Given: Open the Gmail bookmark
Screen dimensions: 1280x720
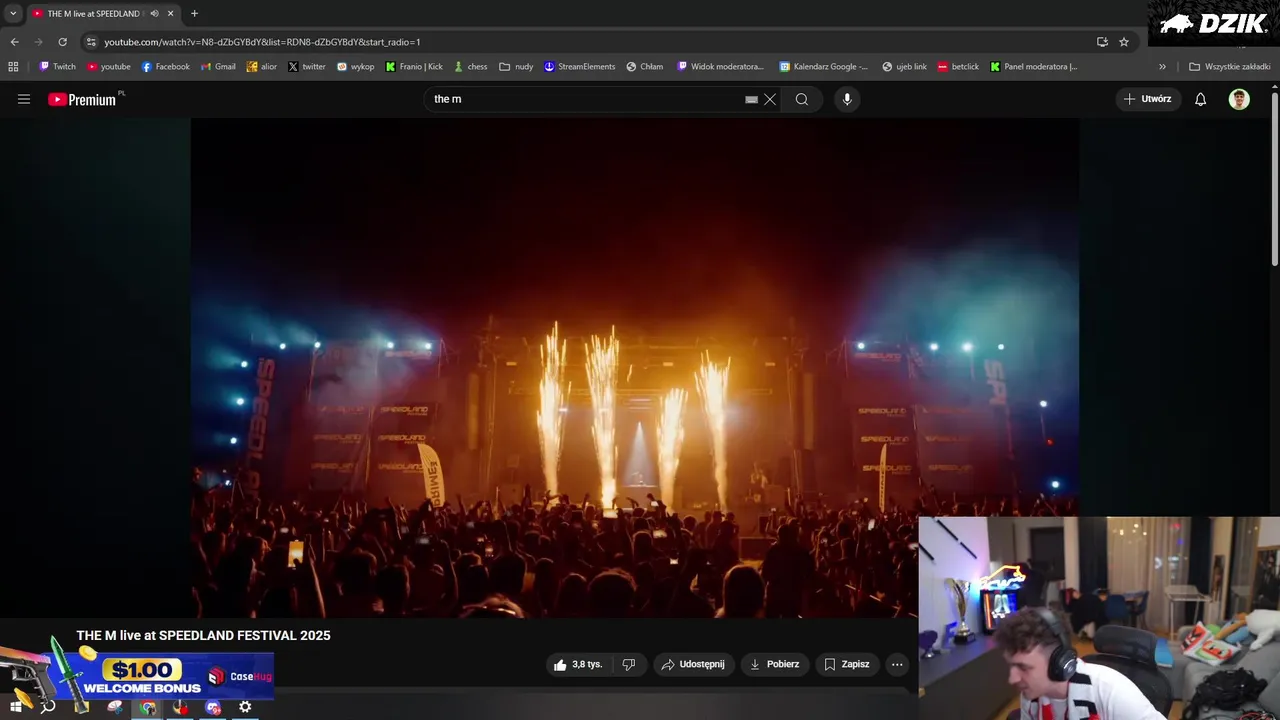Looking at the screenshot, I should 218,67.
